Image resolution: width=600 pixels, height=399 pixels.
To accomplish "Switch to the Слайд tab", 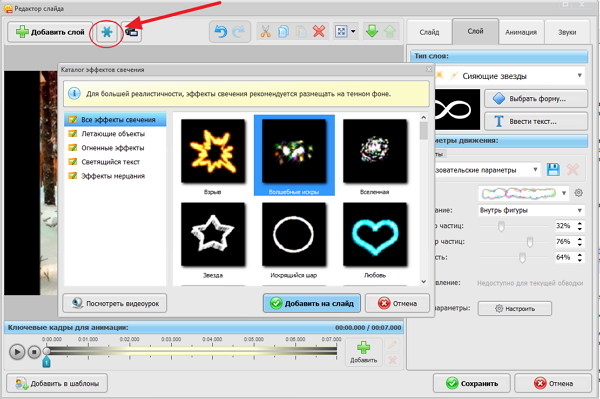I will pyautogui.click(x=429, y=32).
